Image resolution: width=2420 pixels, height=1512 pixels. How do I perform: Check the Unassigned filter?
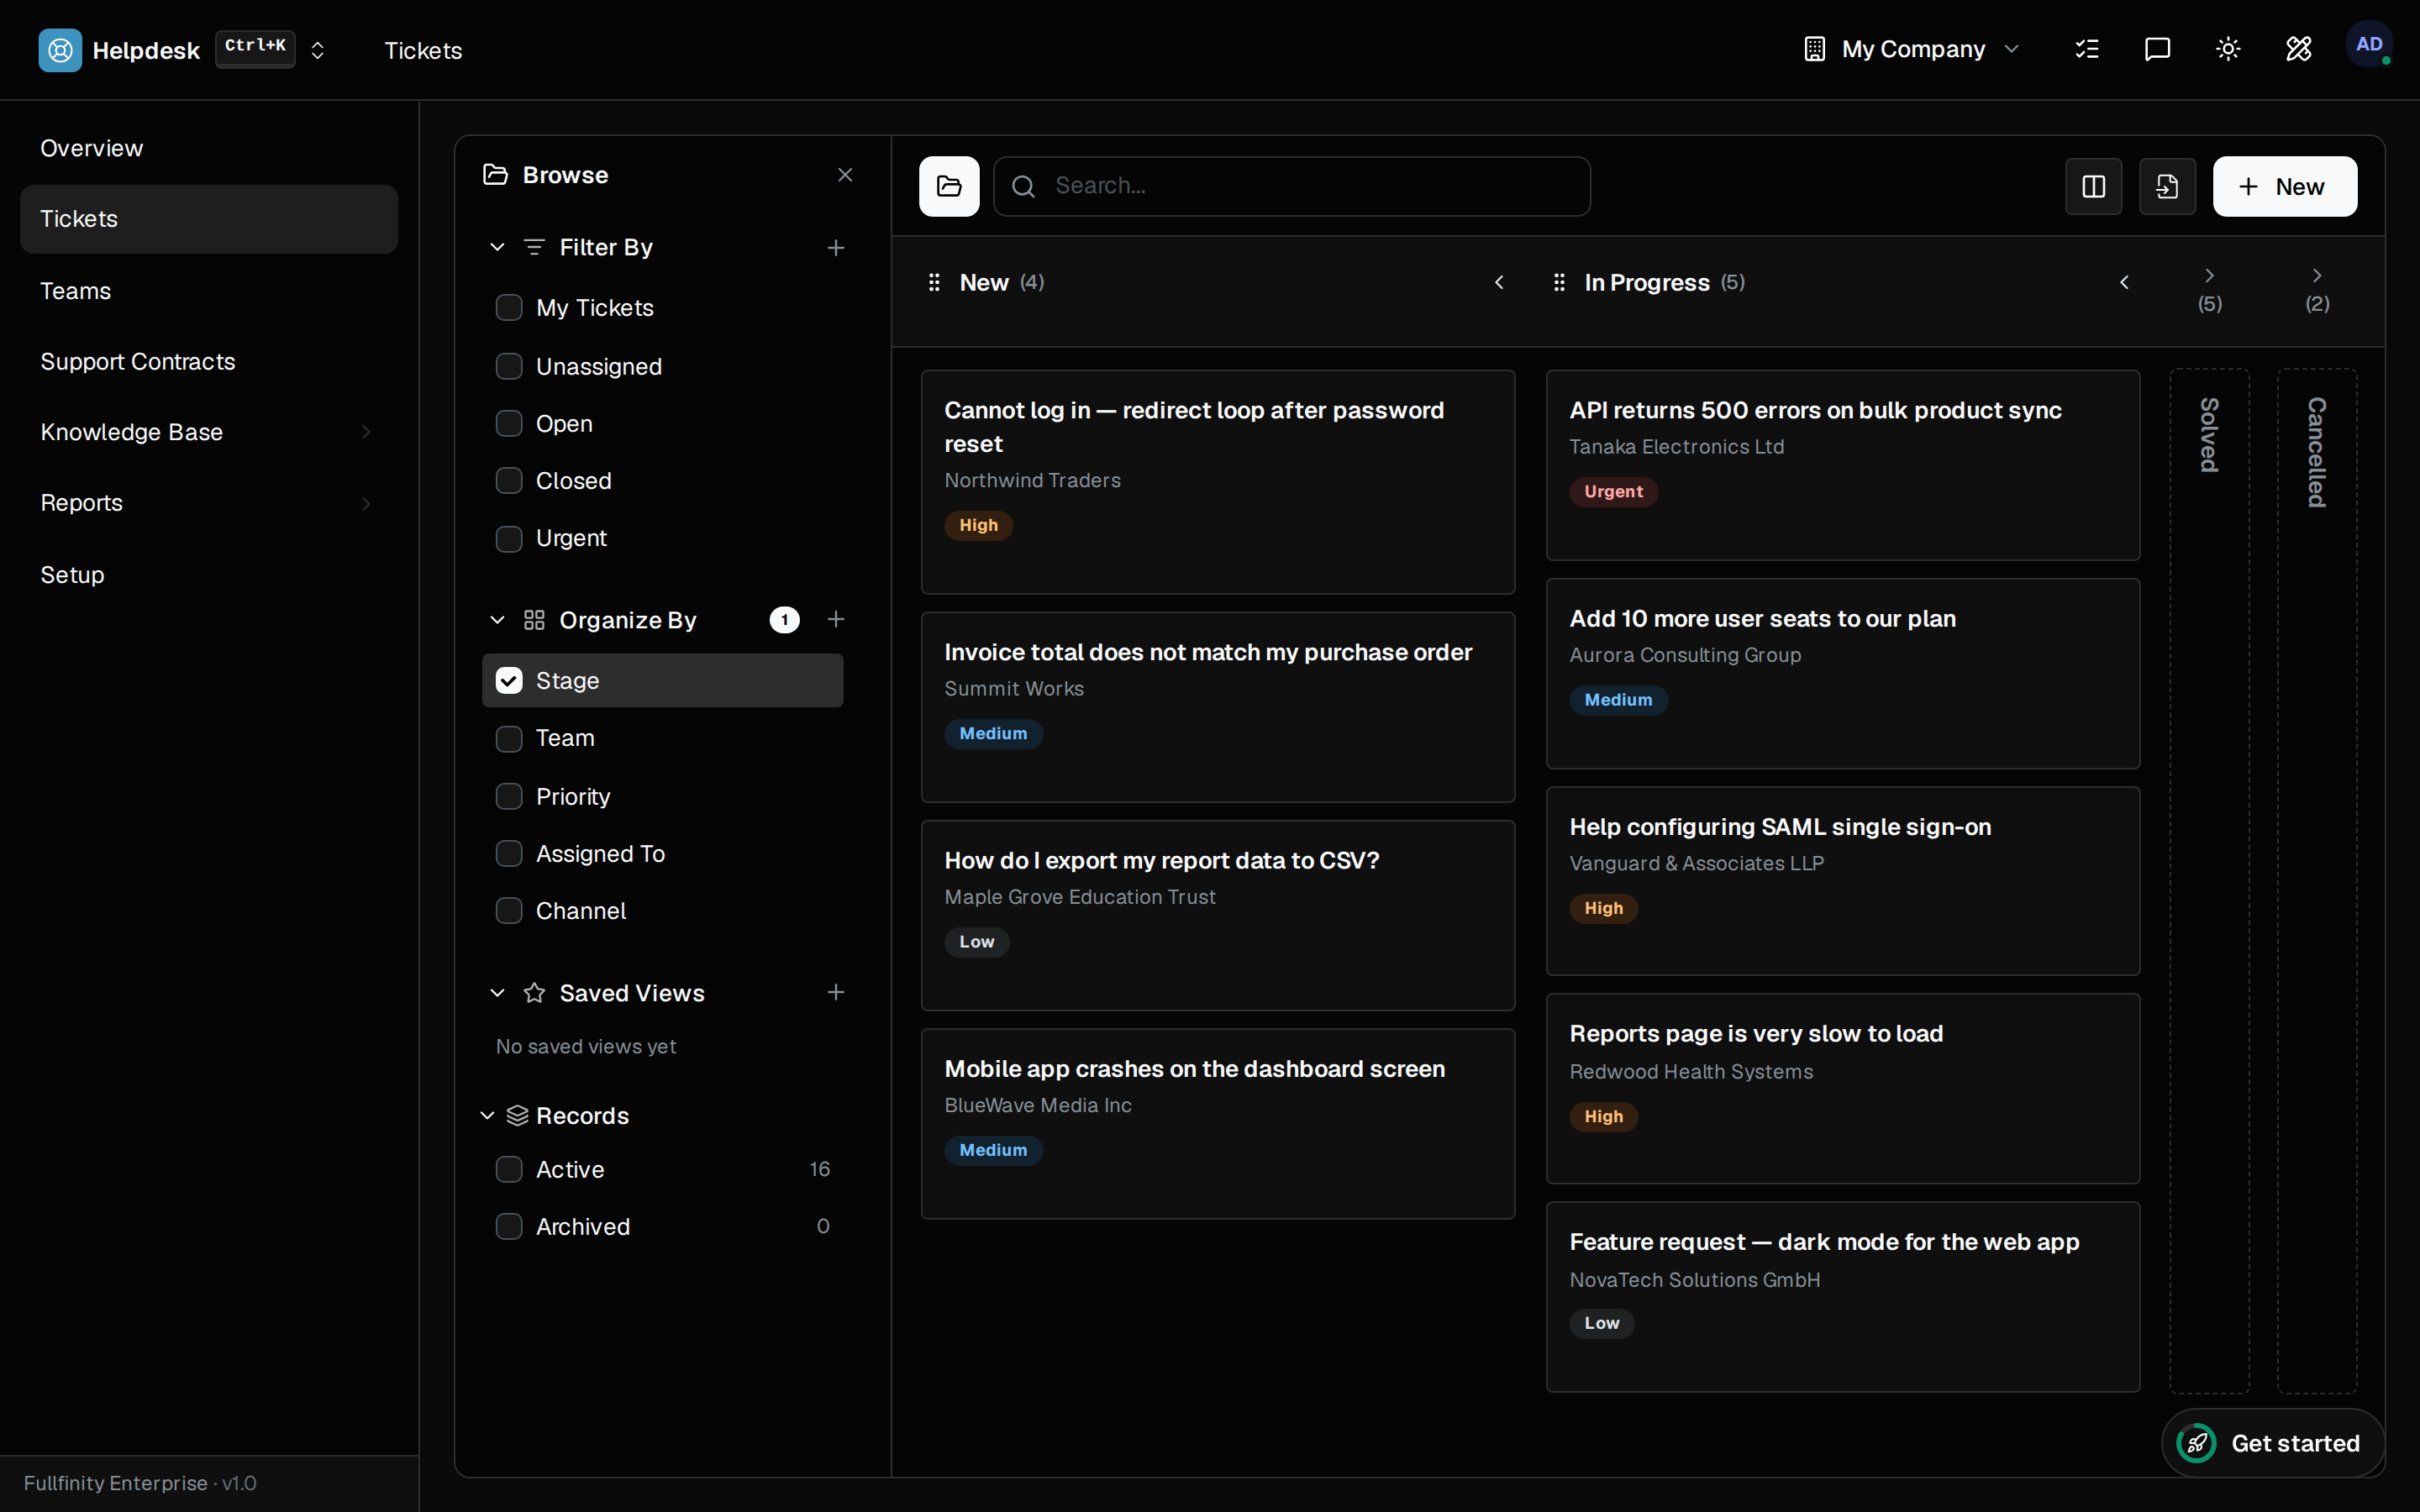(509, 367)
